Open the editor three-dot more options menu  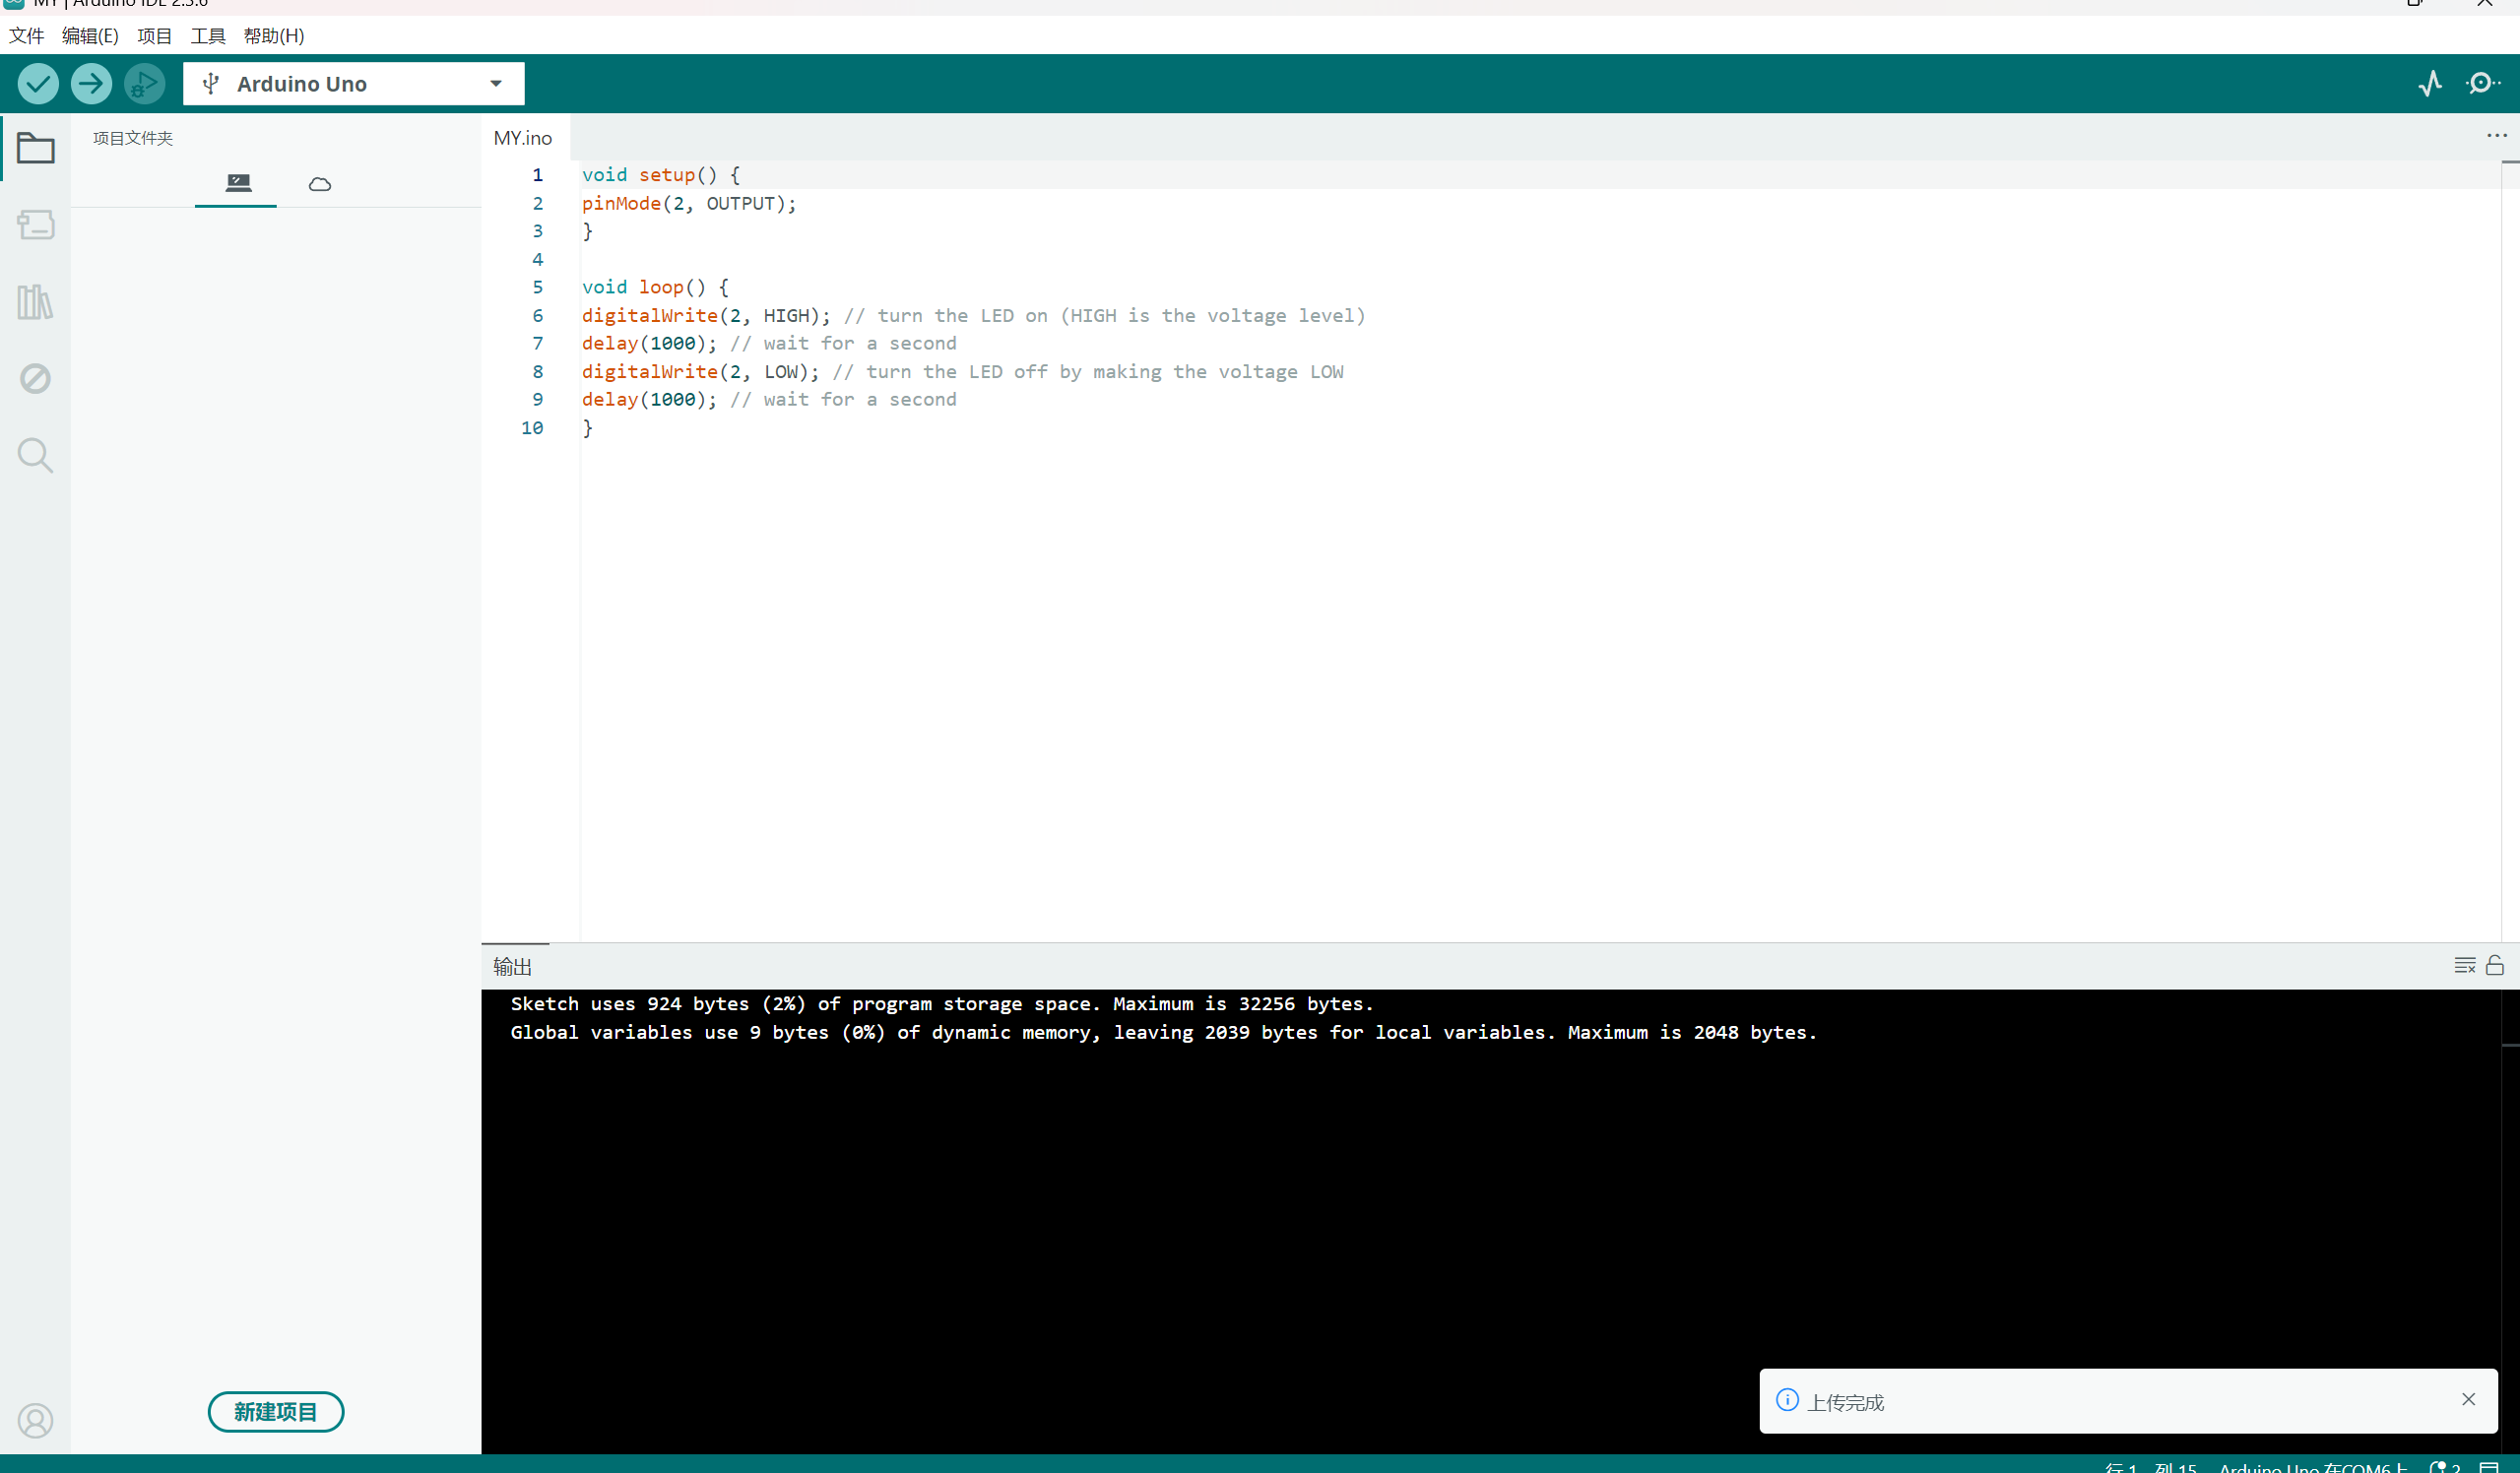tap(2496, 136)
